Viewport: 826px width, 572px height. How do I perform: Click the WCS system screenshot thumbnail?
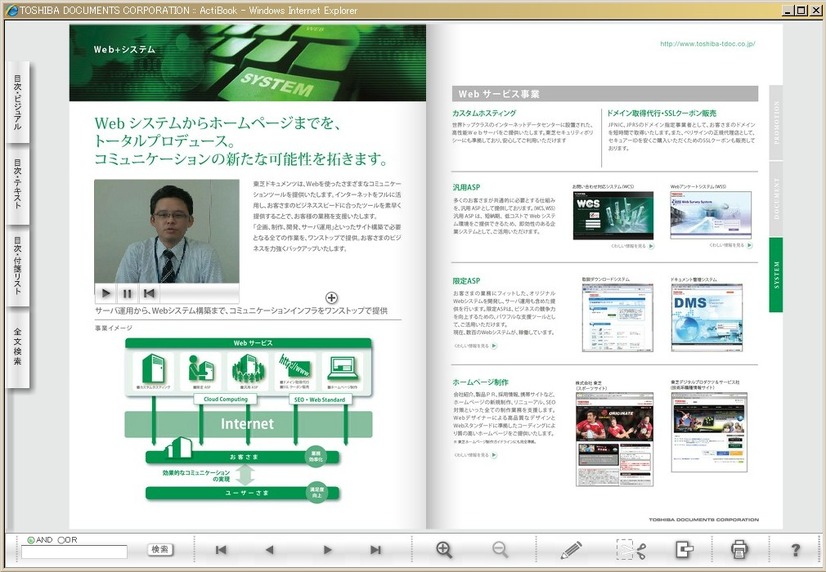coord(613,215)
